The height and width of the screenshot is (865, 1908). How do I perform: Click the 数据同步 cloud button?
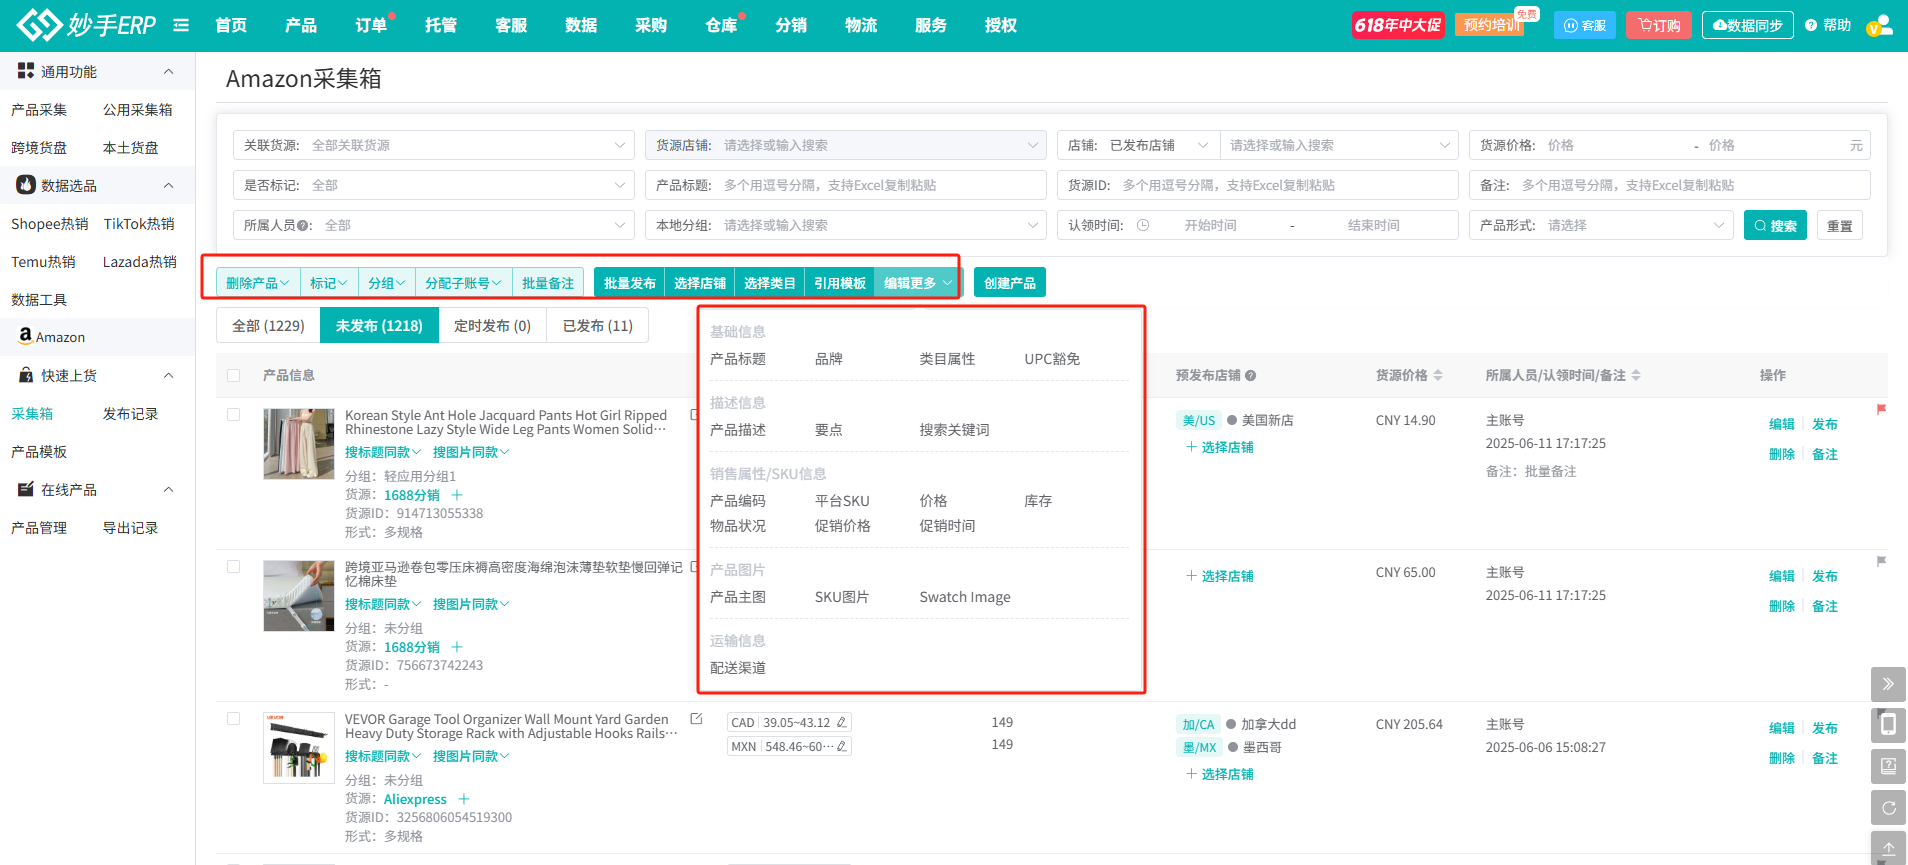[1747, 25]
